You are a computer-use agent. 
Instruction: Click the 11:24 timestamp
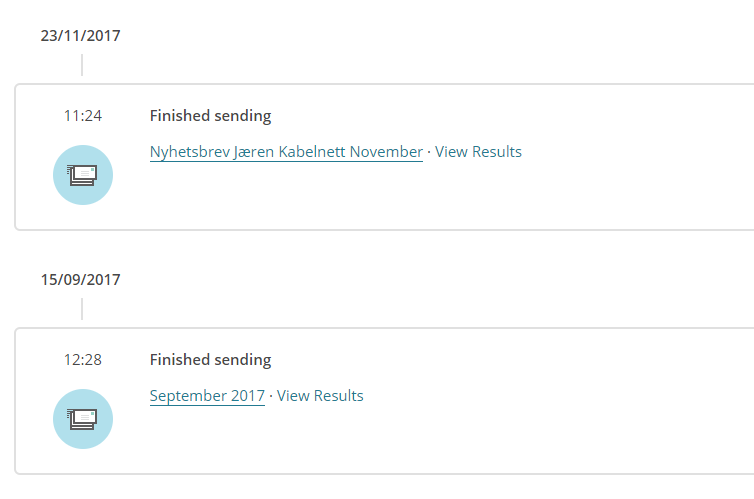[x=82, y=116]
